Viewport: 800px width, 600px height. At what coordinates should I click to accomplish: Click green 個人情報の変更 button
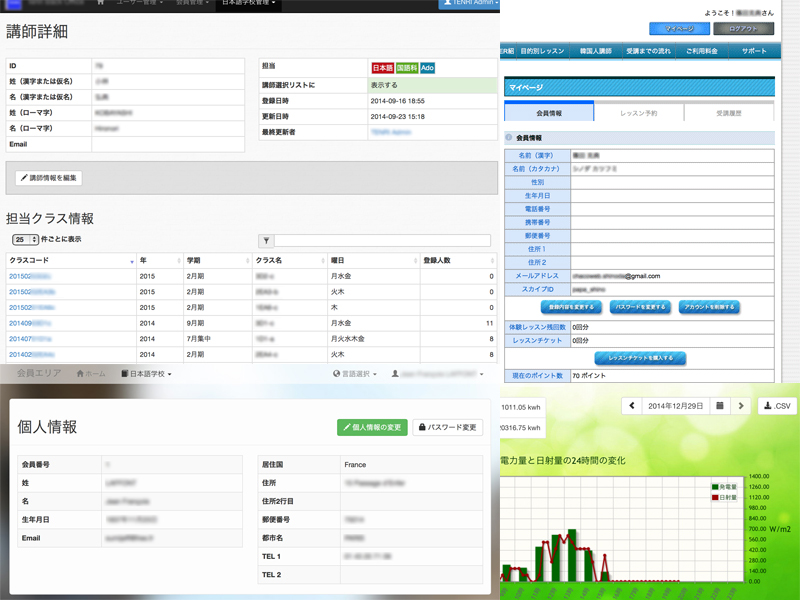[x=372, y=427]
